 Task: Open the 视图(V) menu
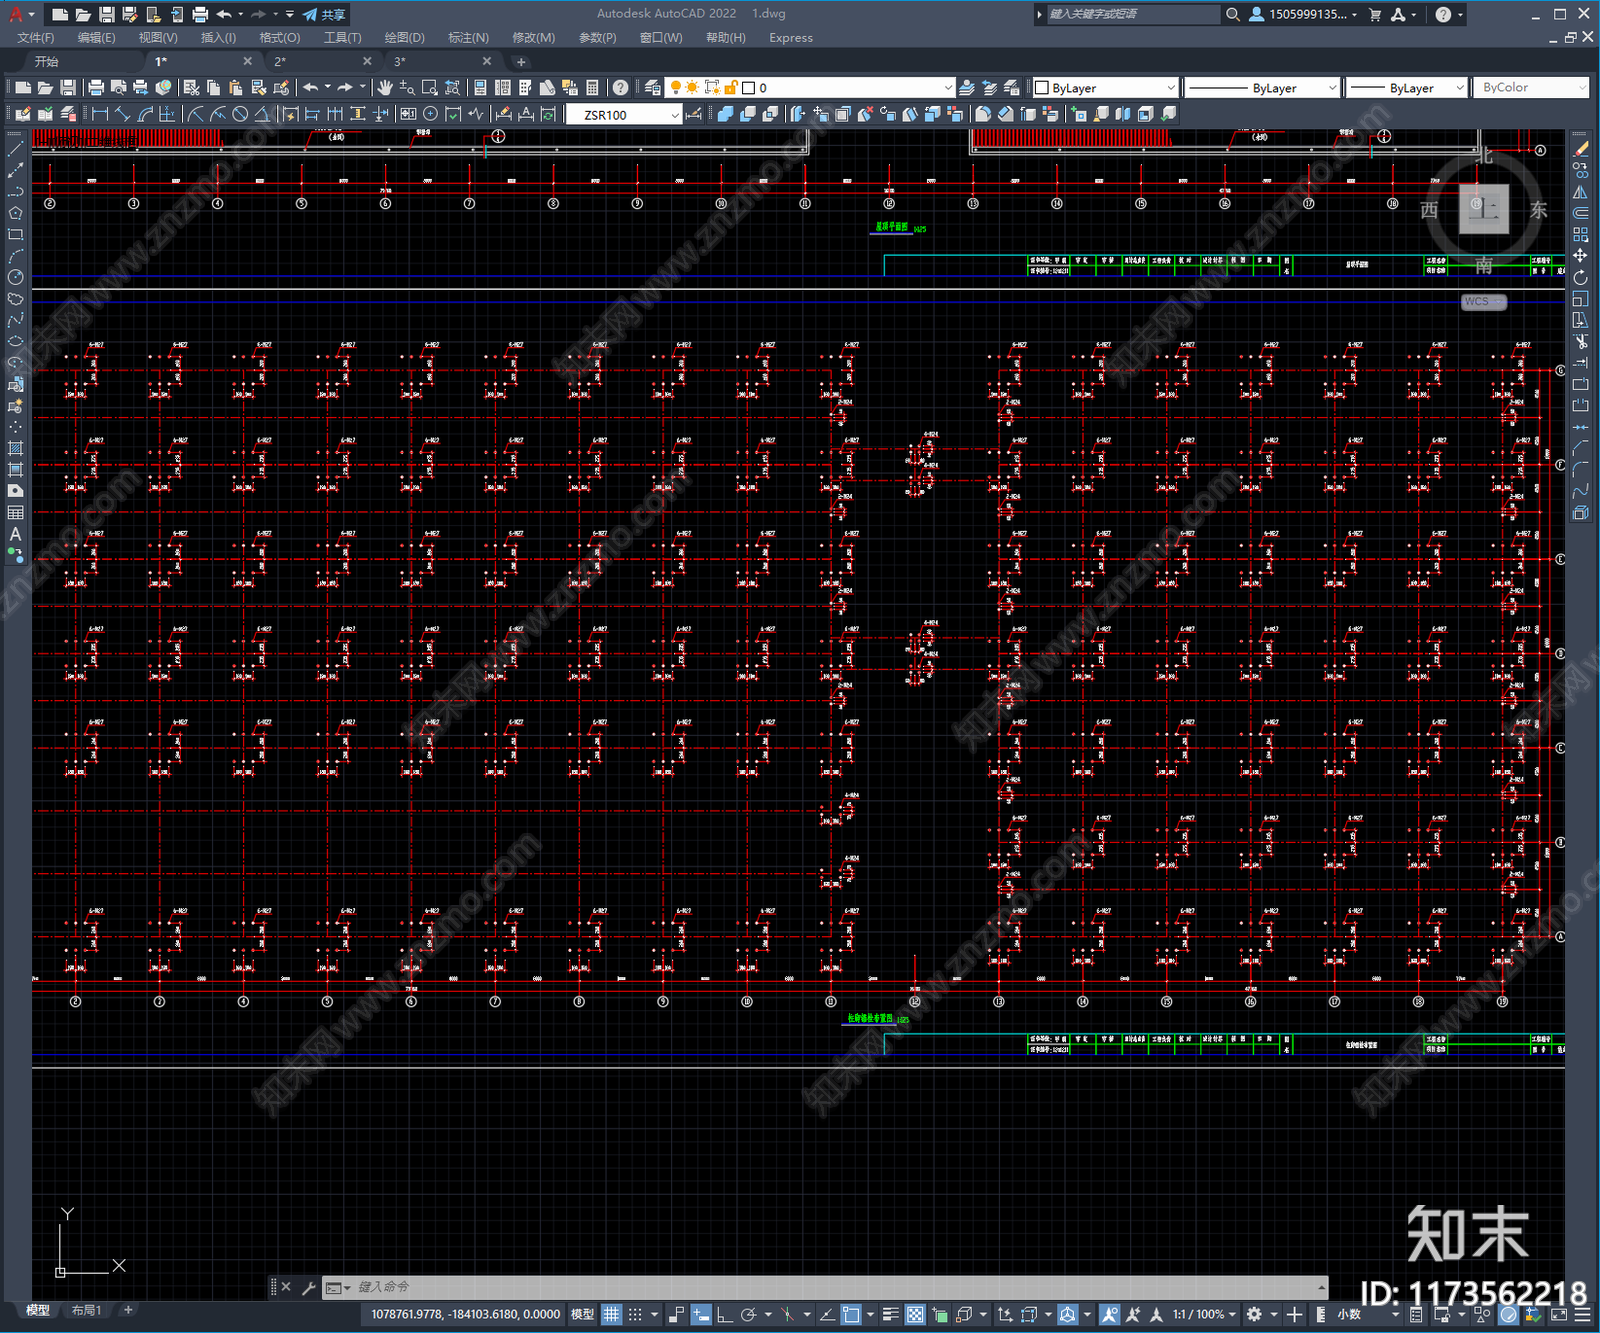158,38
